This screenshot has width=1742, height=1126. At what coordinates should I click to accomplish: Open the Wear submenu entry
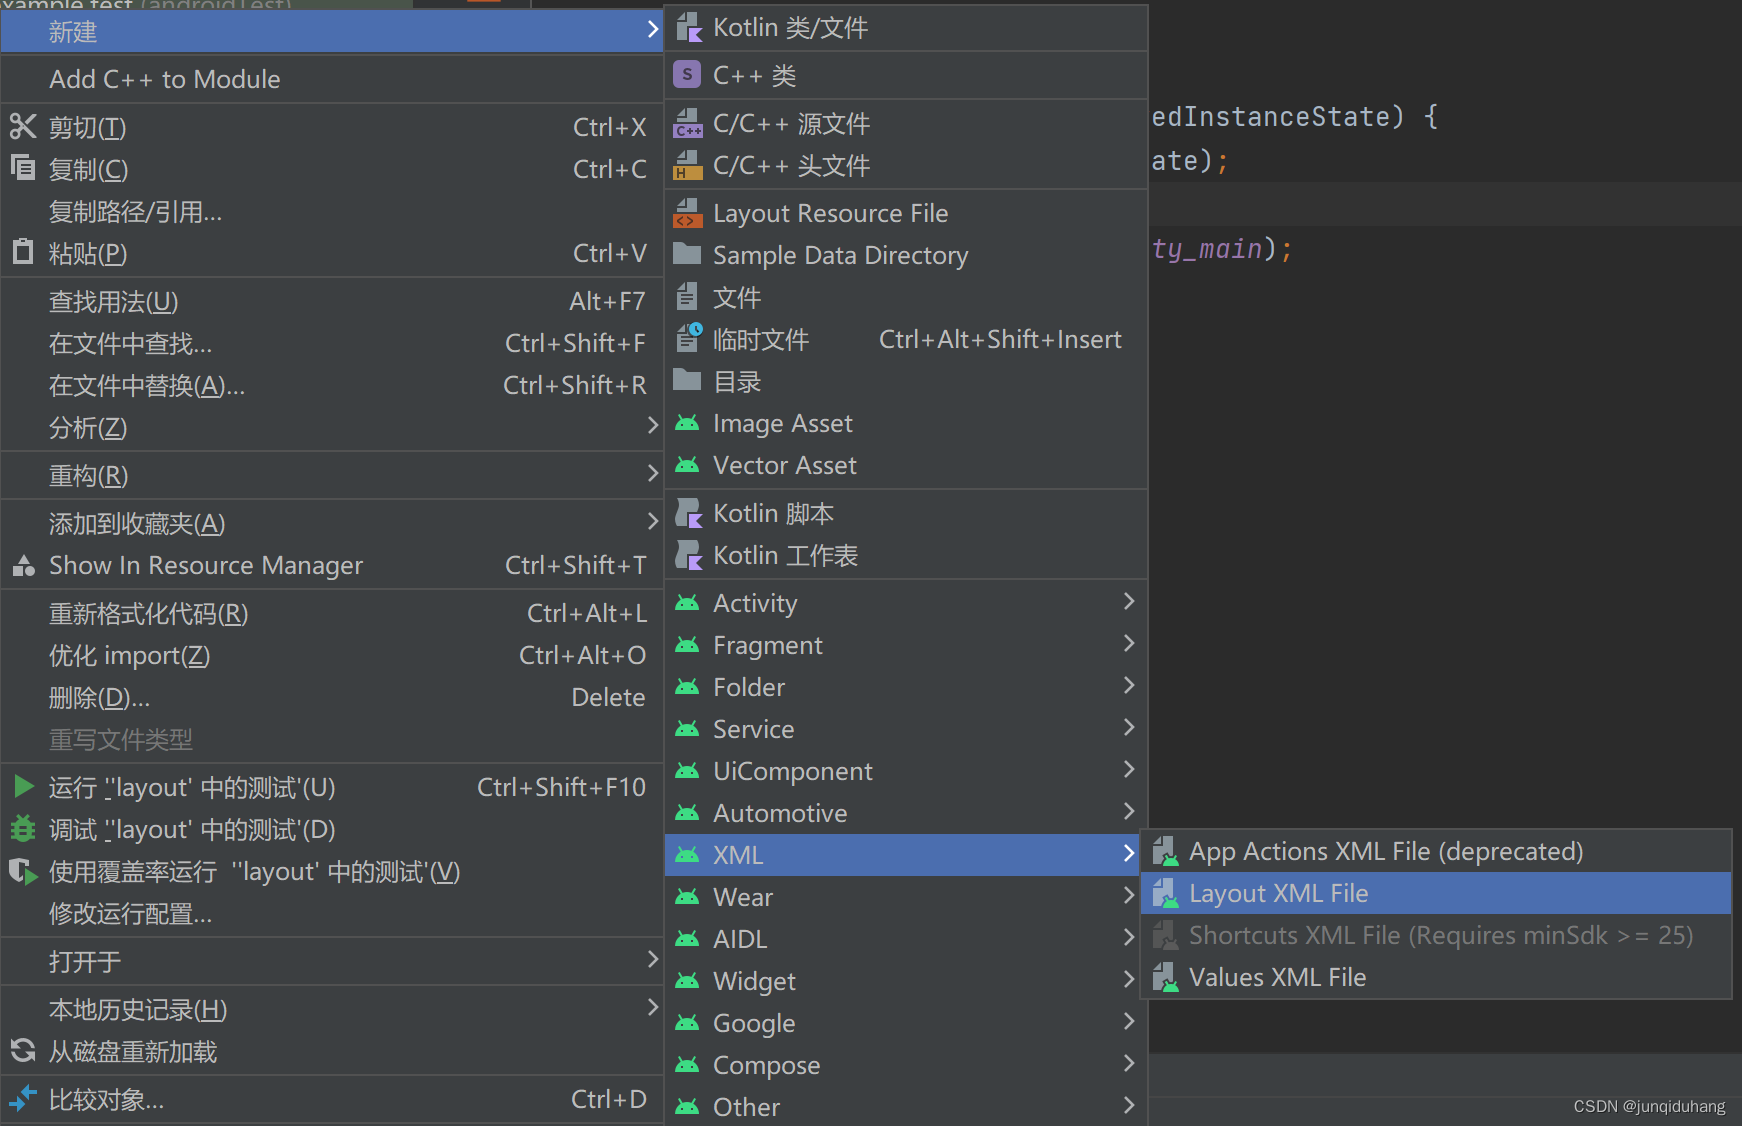click(x=905, y=897)
